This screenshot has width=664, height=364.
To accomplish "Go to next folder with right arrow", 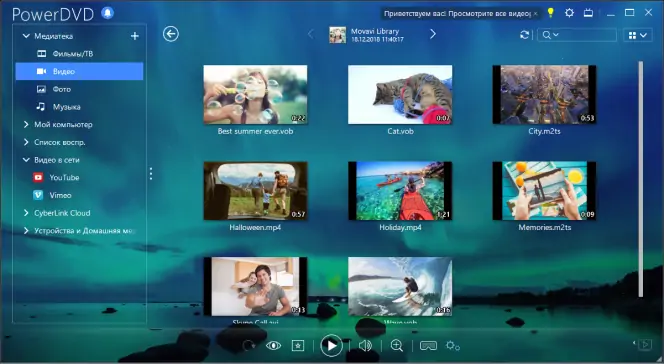I will [x=433, y=34].
